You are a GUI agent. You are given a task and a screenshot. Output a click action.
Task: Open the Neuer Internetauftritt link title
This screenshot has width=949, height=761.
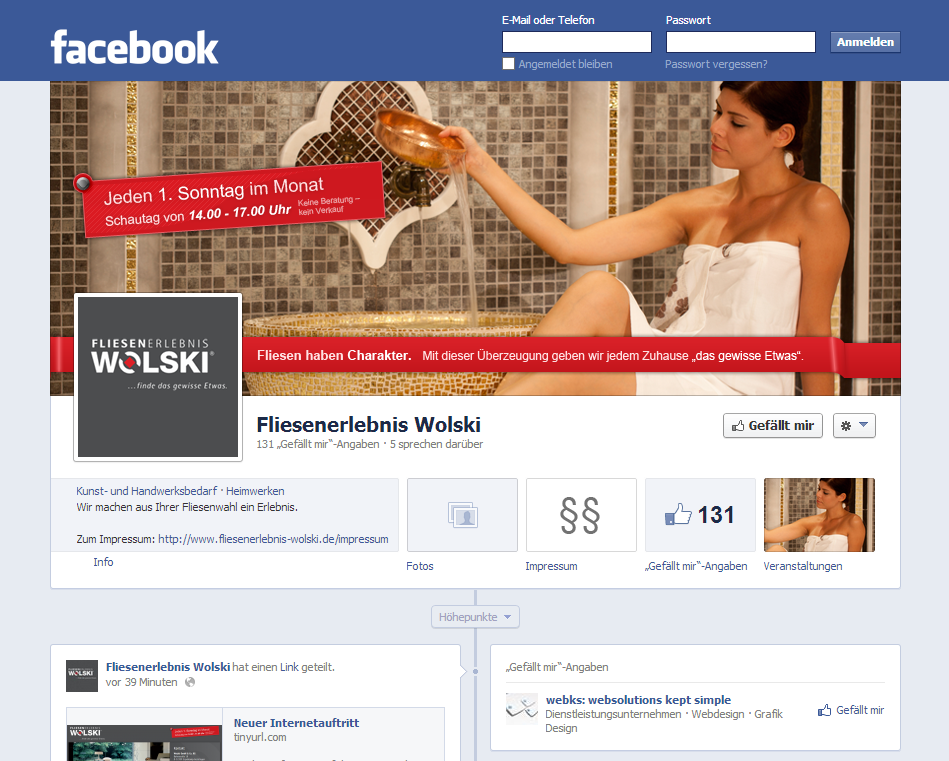(x=296, y=723)
